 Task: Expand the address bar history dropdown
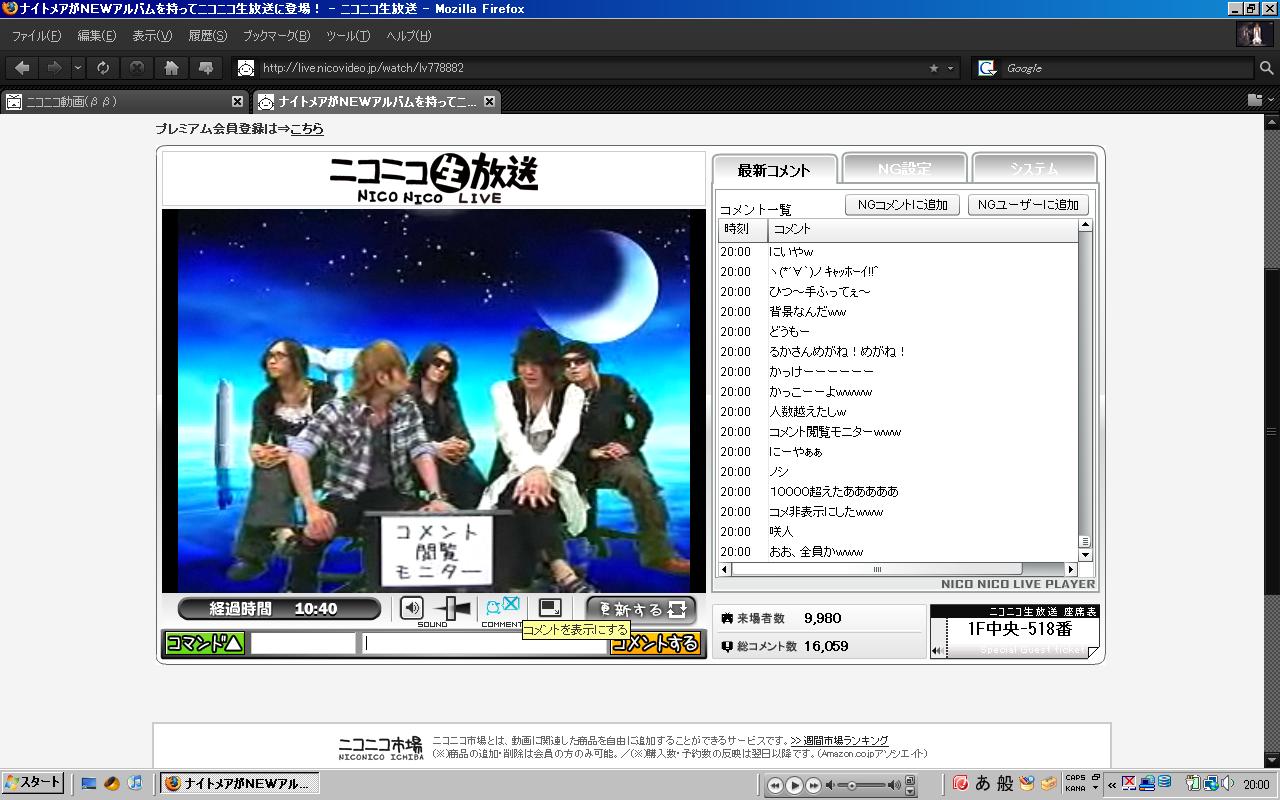pyautogui.click(x=950, y=68)
